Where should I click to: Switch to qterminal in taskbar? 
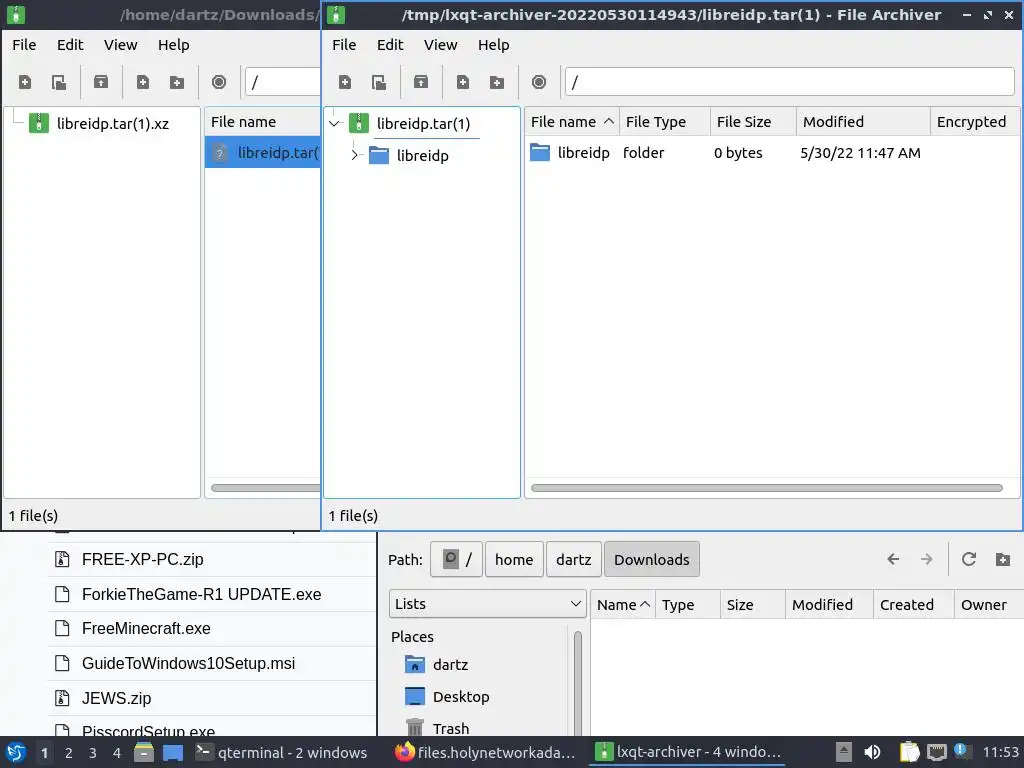[281, 752]
